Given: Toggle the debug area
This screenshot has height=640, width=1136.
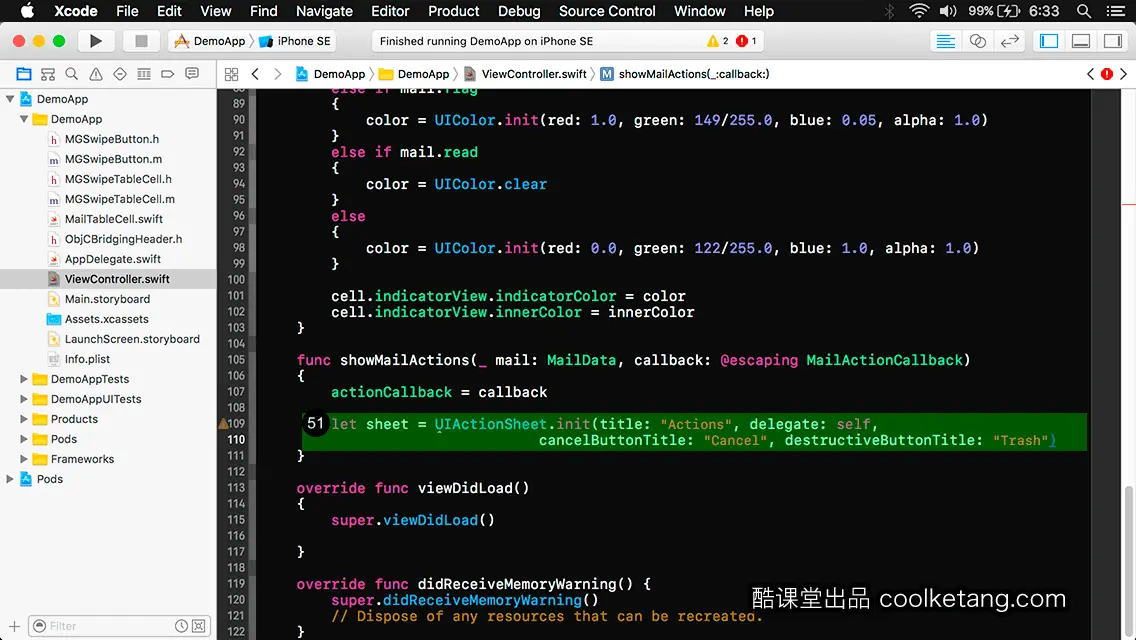Looking at the screenshot, I should click(x=1080, y=41).
